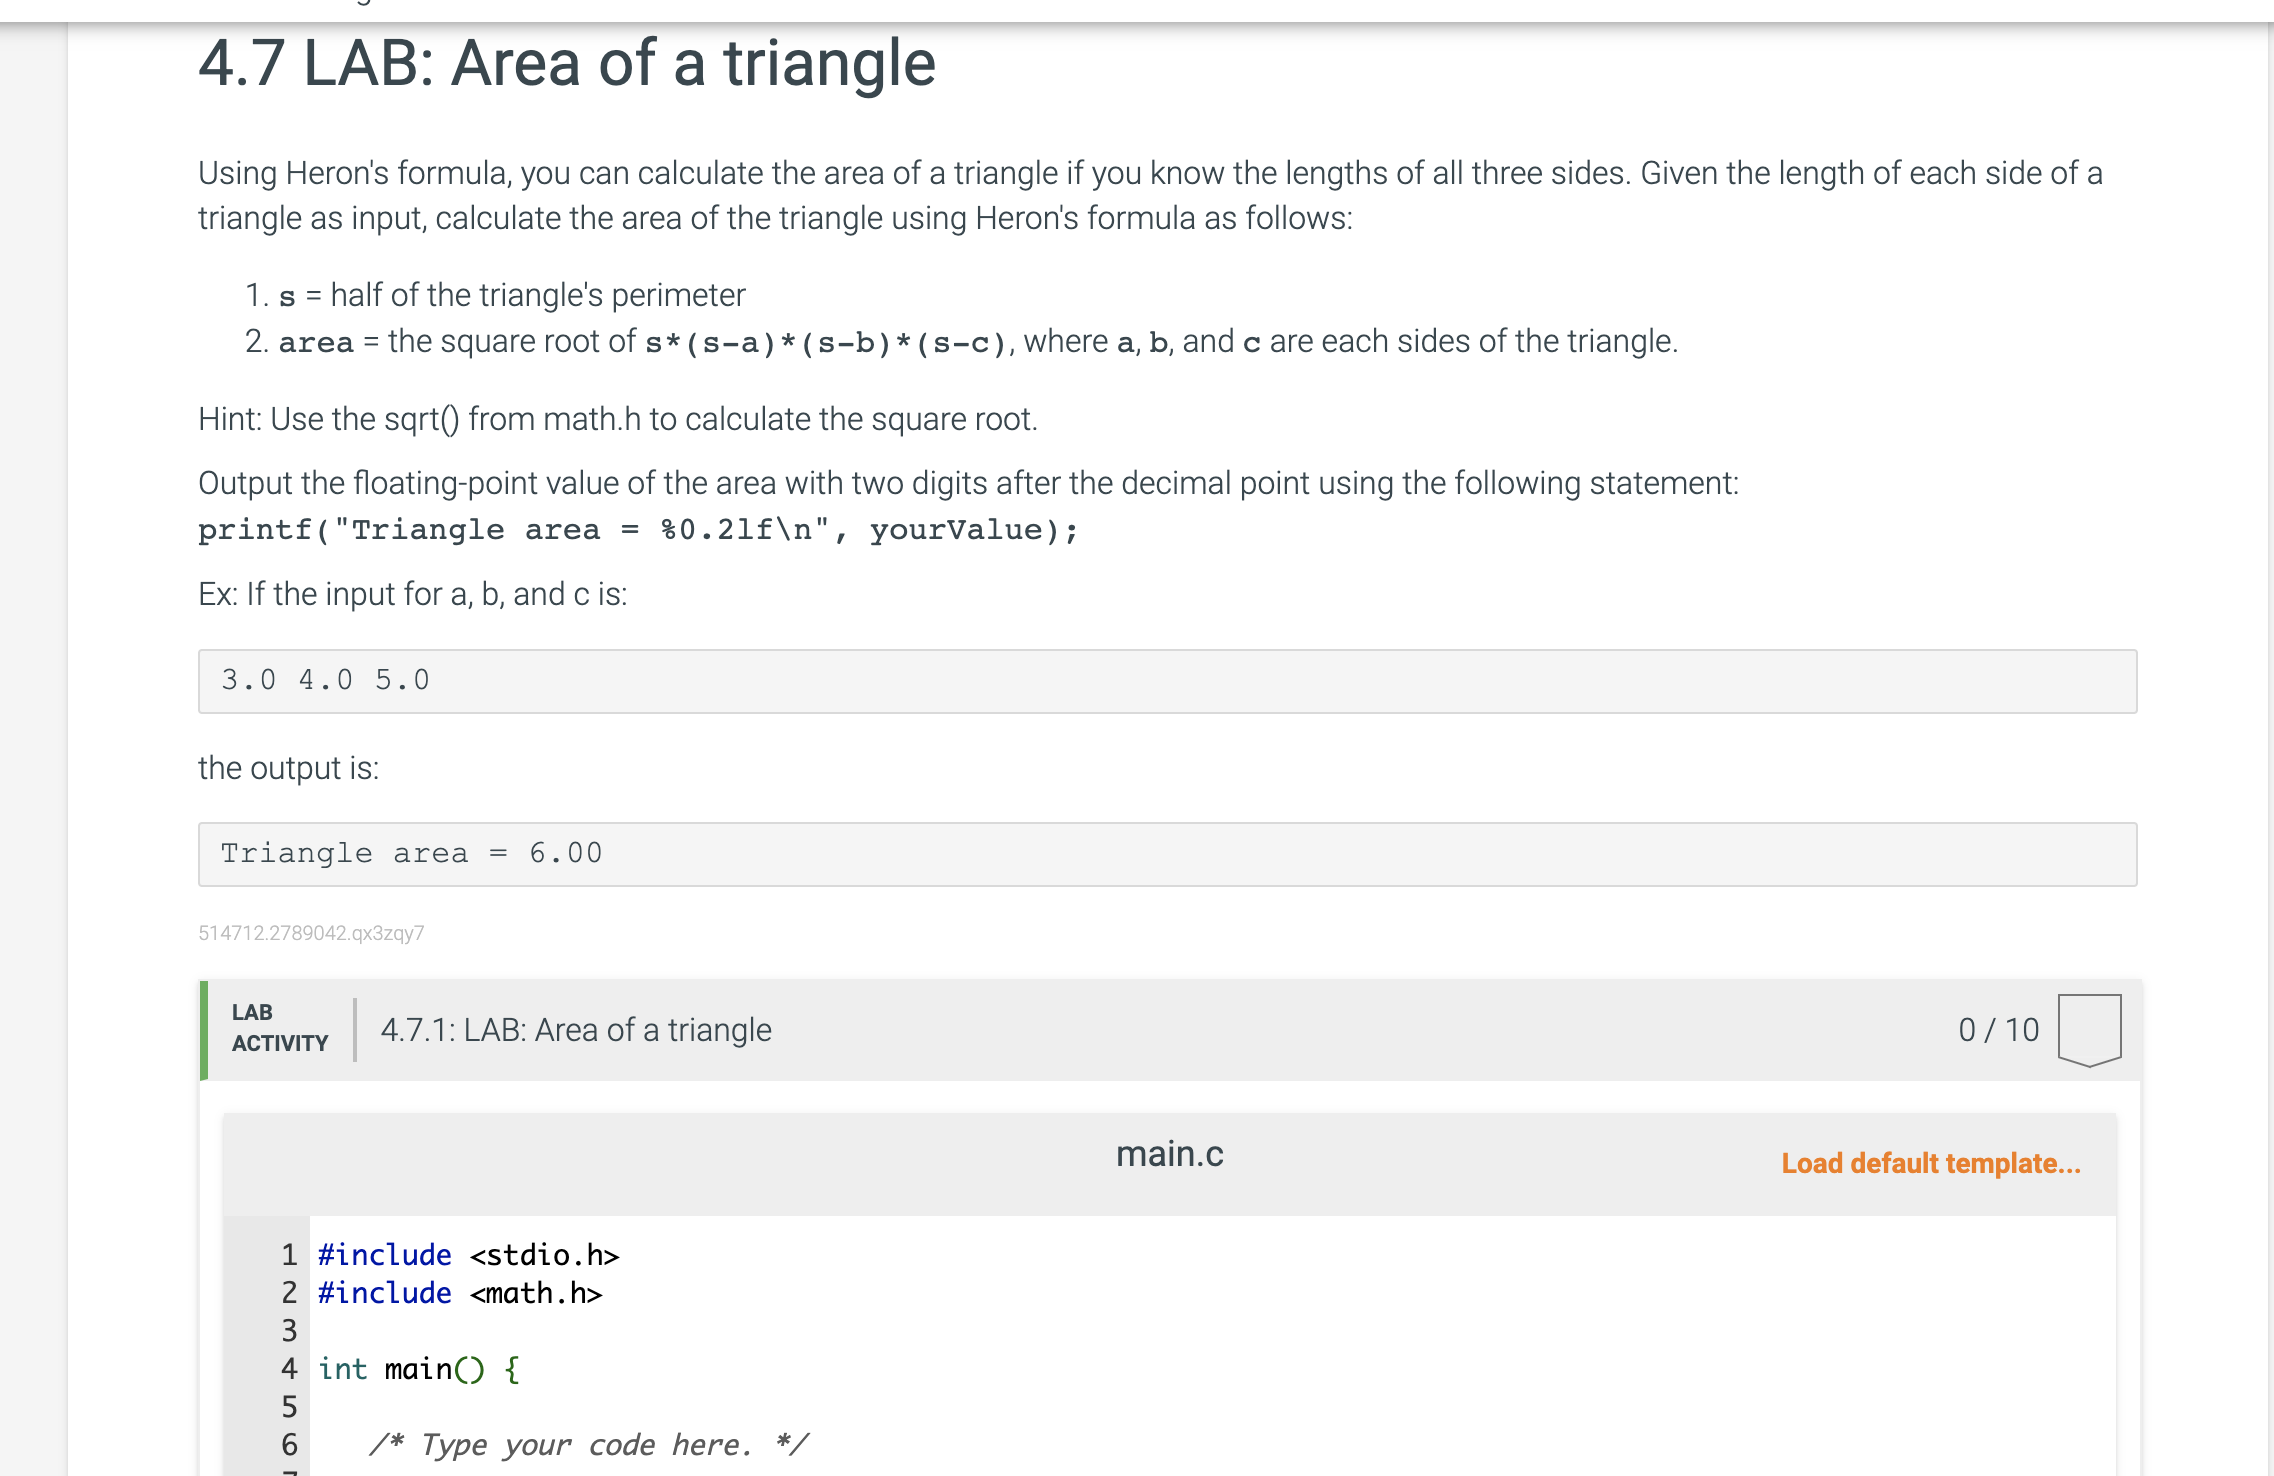Open the Load default template link
The width and height of the screenshot is (2274, 1476).
tap(1930, 1163)
